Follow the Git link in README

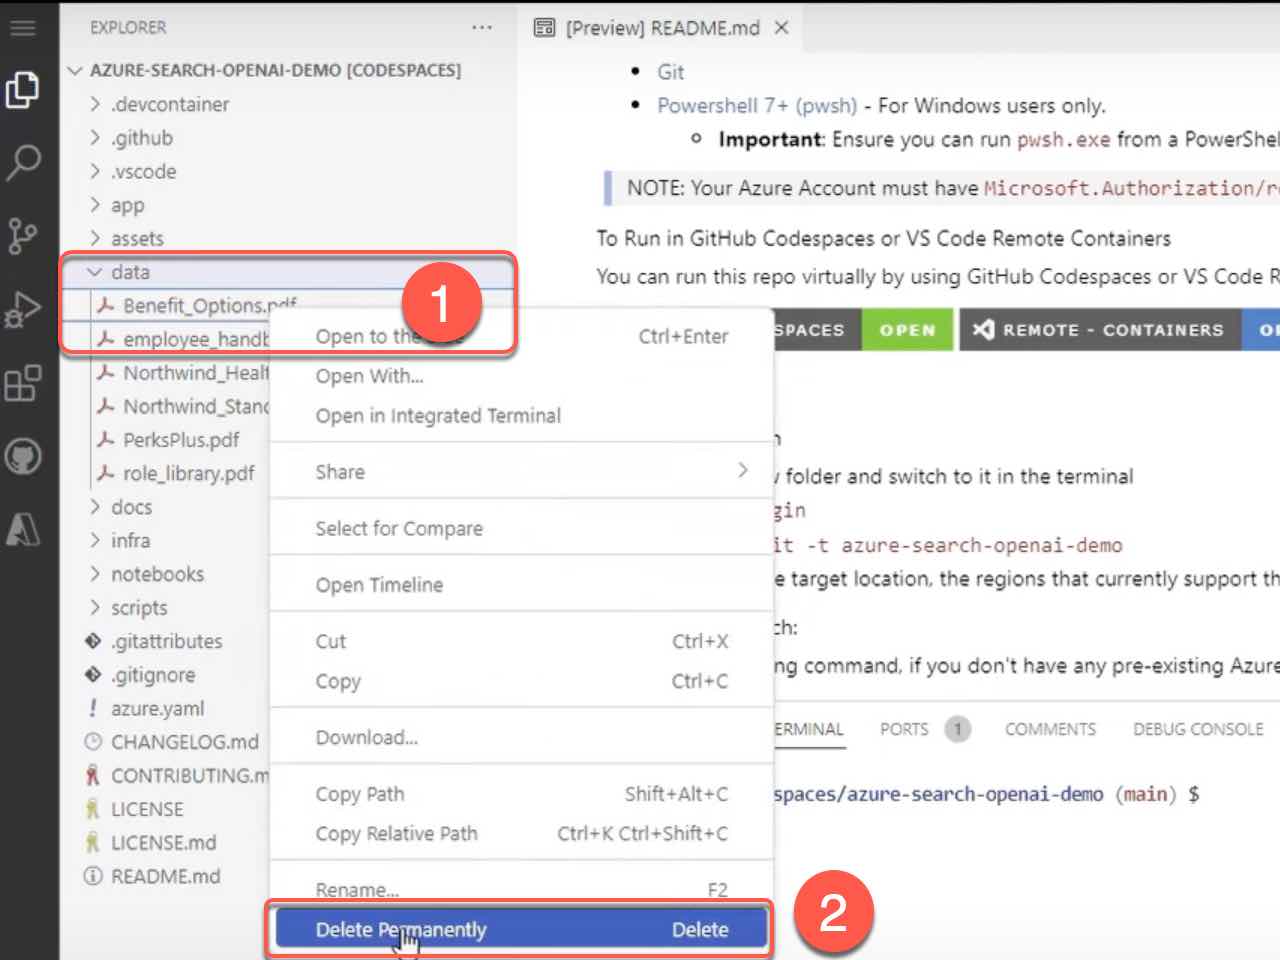click(x=670, y=72)
